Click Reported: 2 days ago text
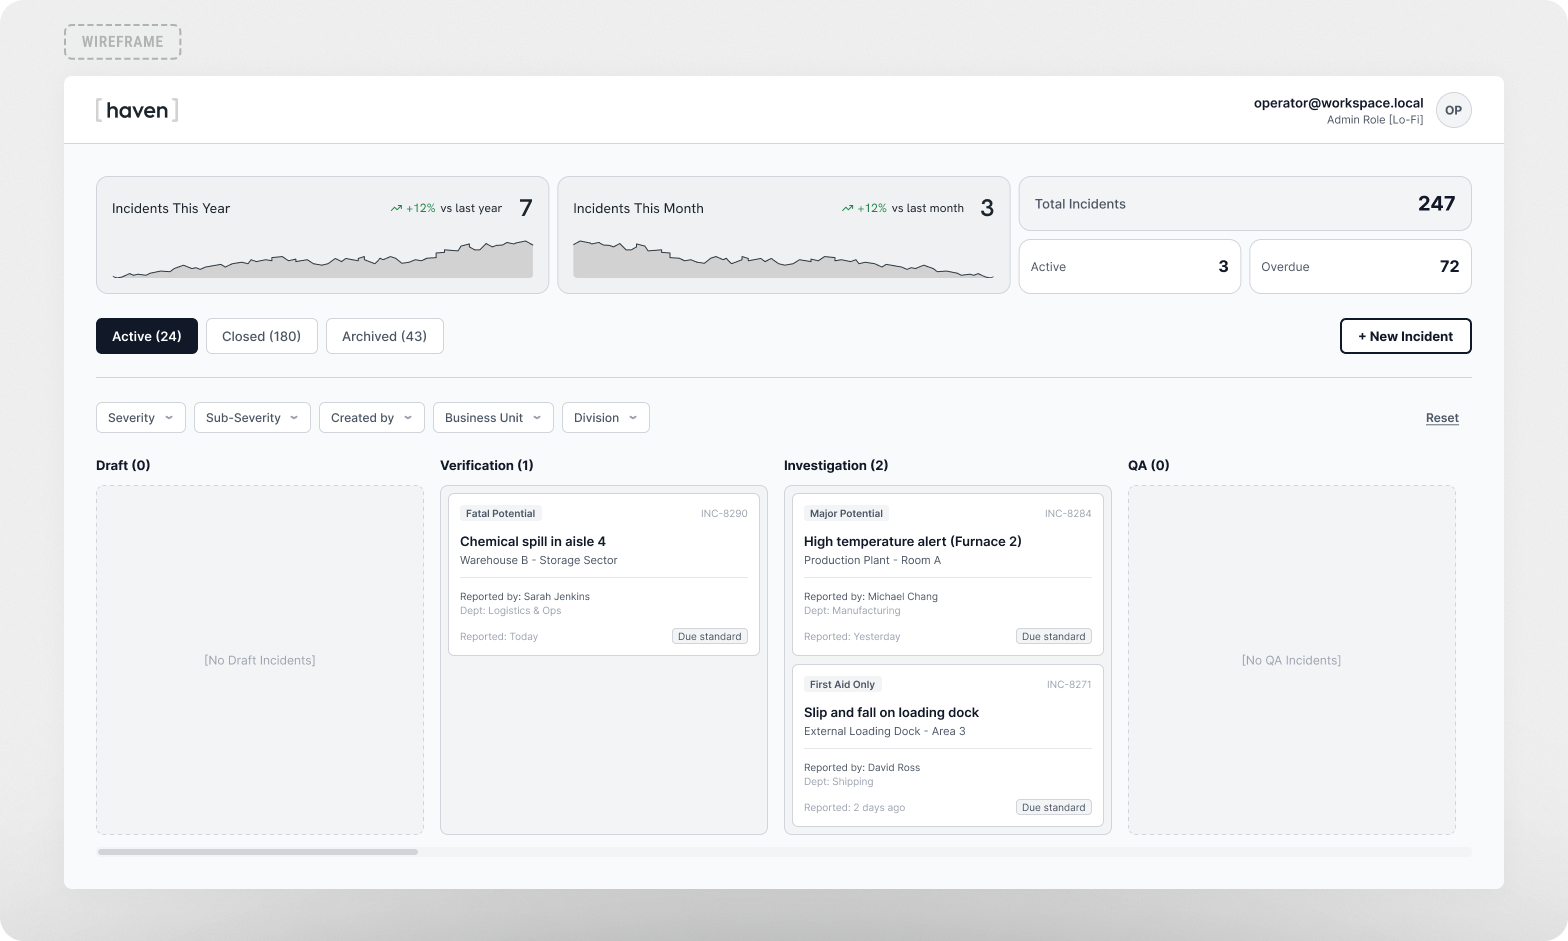Viewport: 1568px width, 941px height. coord(855,807)
